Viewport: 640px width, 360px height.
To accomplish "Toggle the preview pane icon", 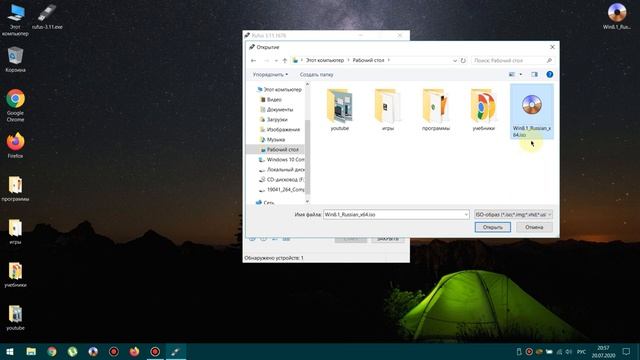I will (534, 74).
